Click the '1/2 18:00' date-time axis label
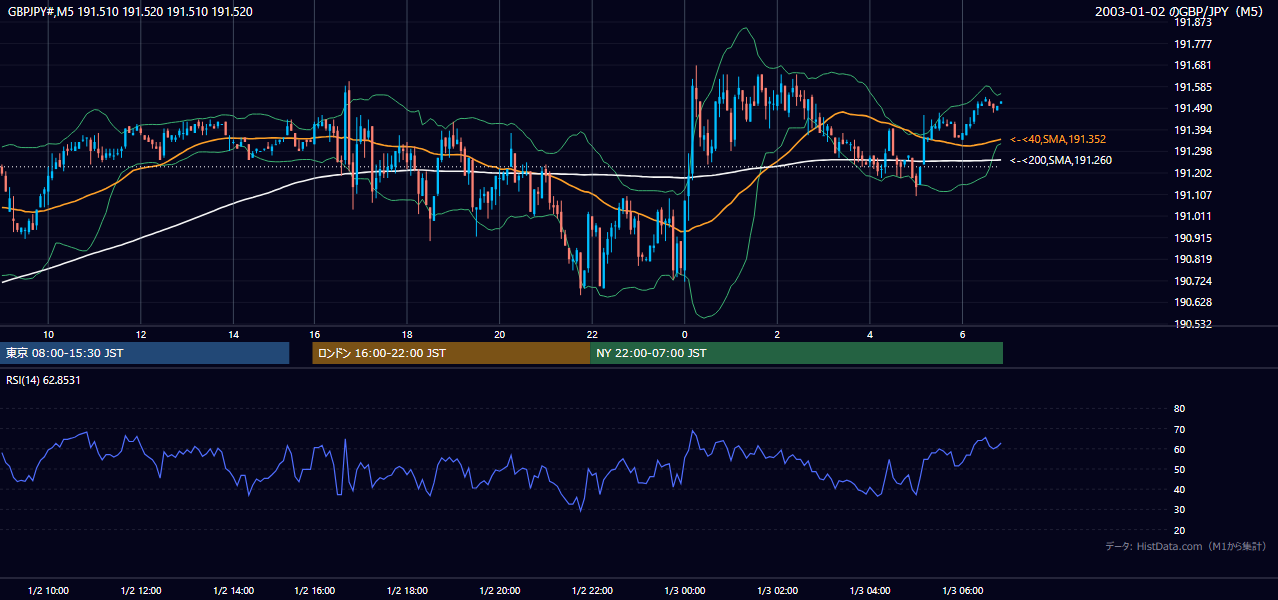This screenshot has width=1278, height=600. point(407,590)
